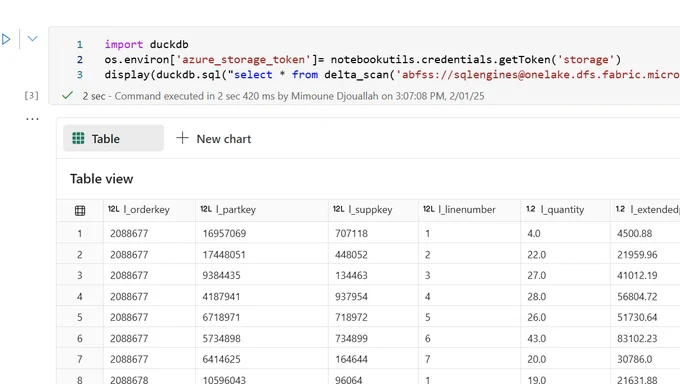Click row number 7 in table
Image resolution: width=680 pixels, height=384 pixels.
[x=80, y=359]
